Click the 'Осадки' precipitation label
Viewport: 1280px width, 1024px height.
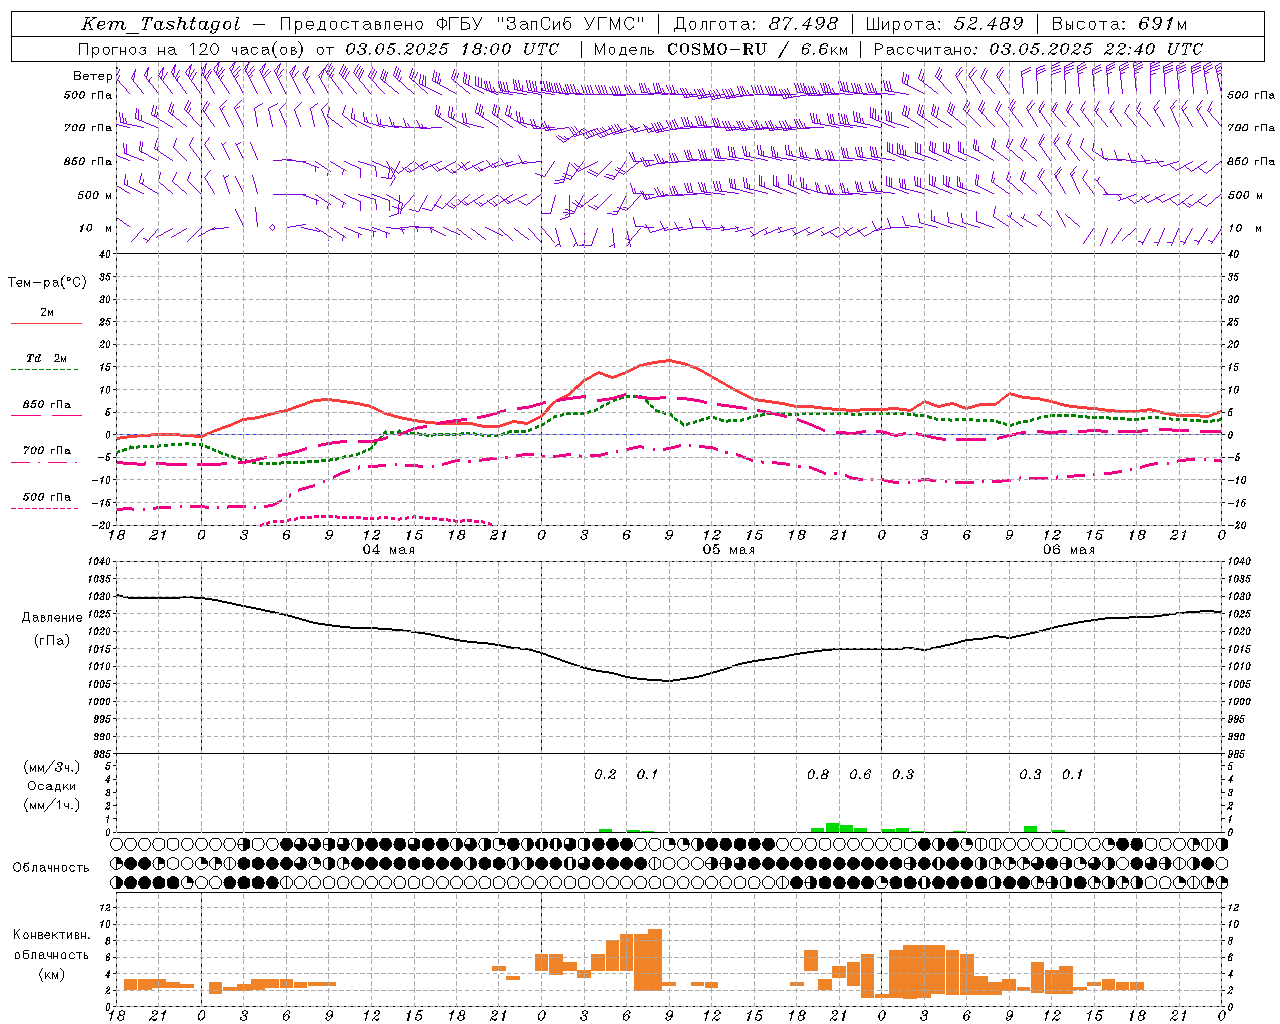(52, 786)
